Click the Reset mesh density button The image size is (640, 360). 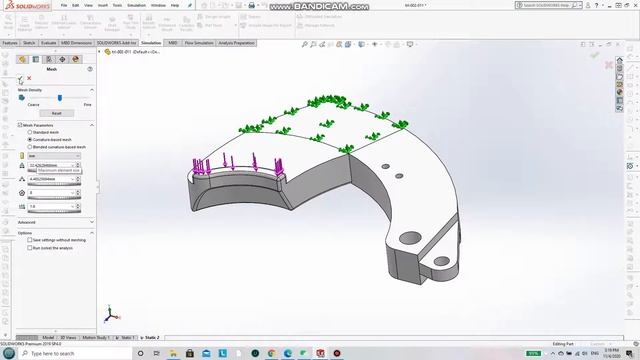pyautogui.click(x=57, y=113)
